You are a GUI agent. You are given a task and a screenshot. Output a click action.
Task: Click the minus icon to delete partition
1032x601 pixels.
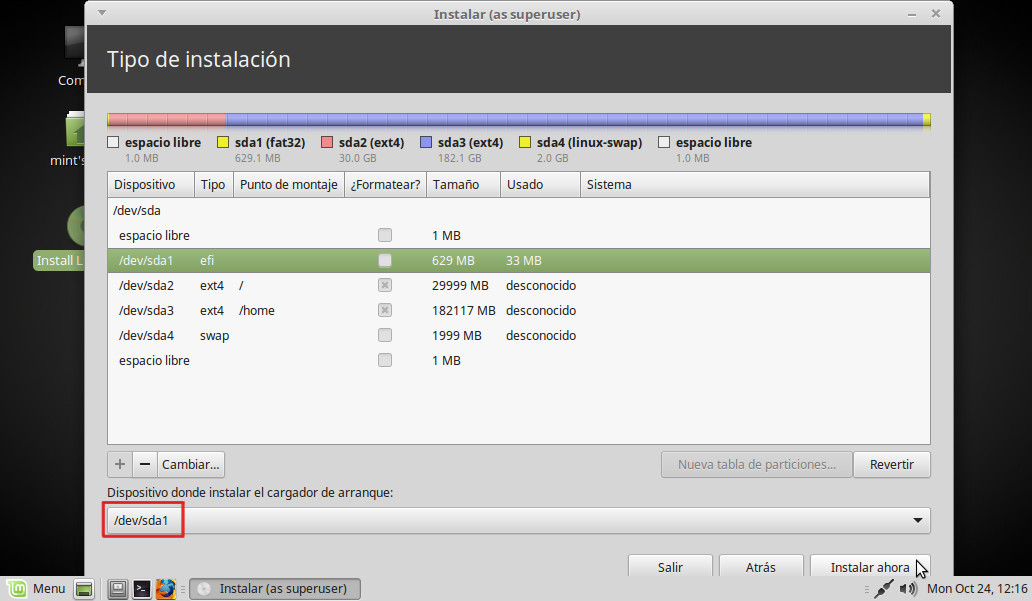[145, 465]
